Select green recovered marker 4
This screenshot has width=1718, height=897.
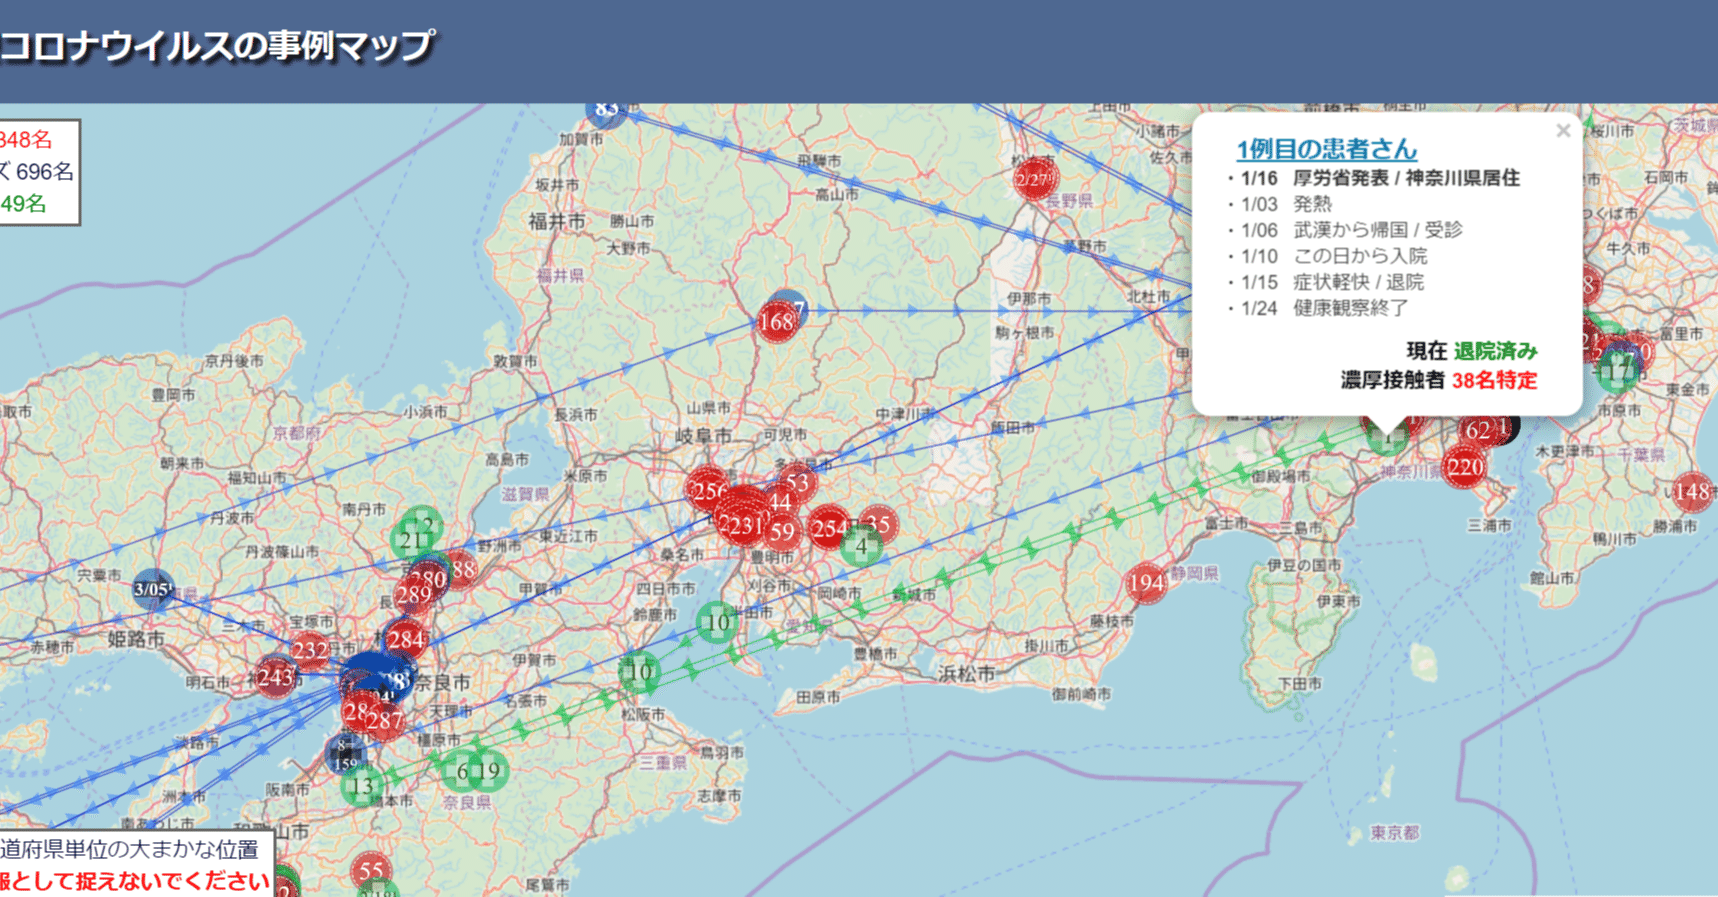861,547
